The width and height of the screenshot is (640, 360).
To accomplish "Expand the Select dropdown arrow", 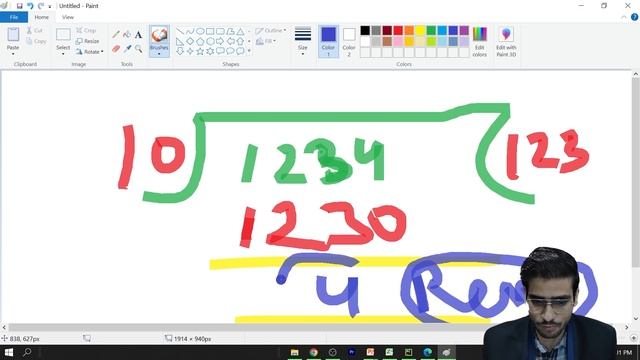I will click(63, 54).
